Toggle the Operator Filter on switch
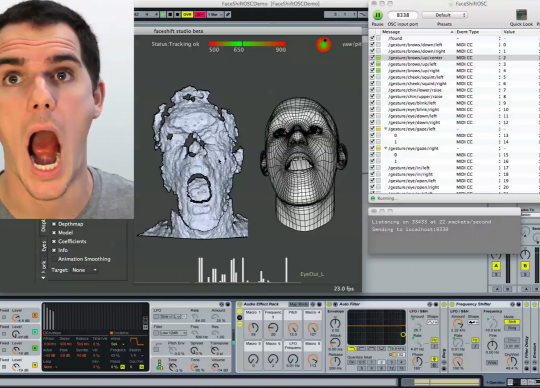Image resolution: width=540 pixels, height=388 pixels. (x=157, y=333)
